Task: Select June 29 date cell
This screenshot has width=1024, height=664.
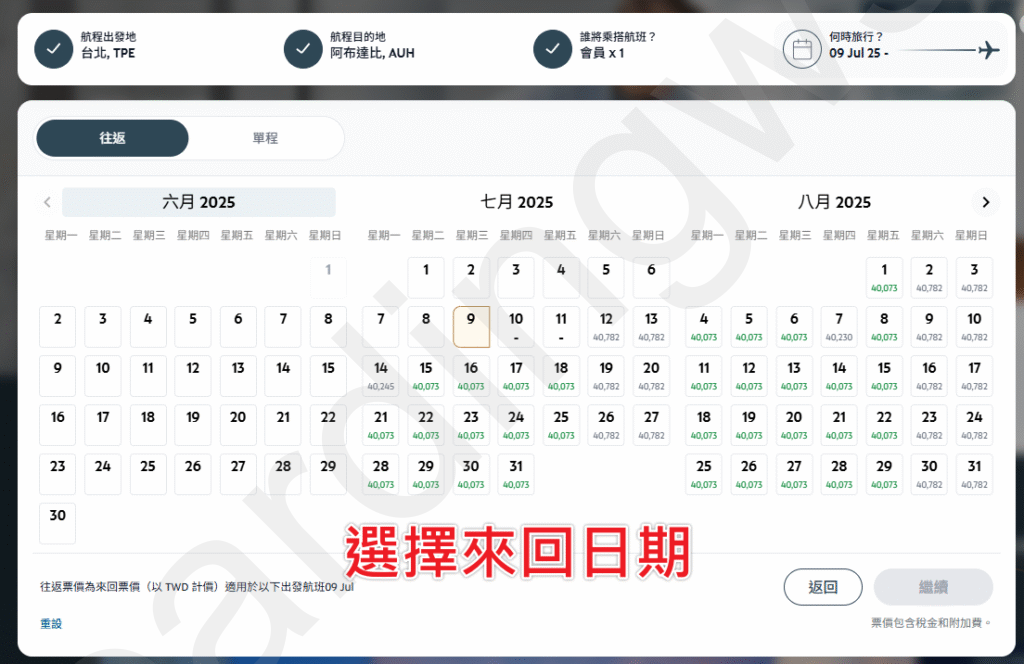Action: coord(328,474)
